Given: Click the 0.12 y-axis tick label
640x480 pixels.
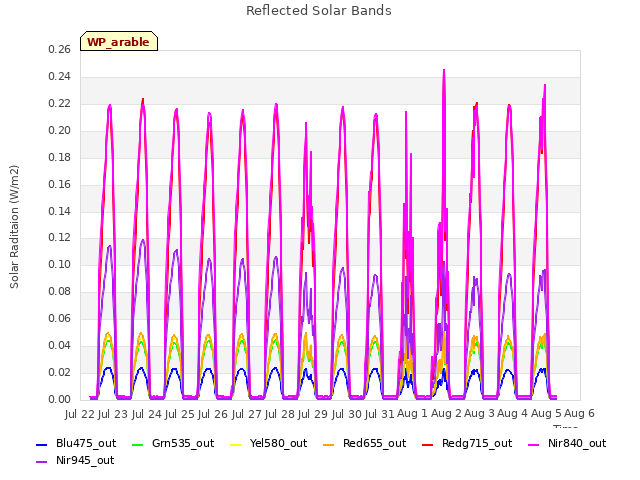Looking at the screenshot, I should pyautogui.click(x=60, y=238).
